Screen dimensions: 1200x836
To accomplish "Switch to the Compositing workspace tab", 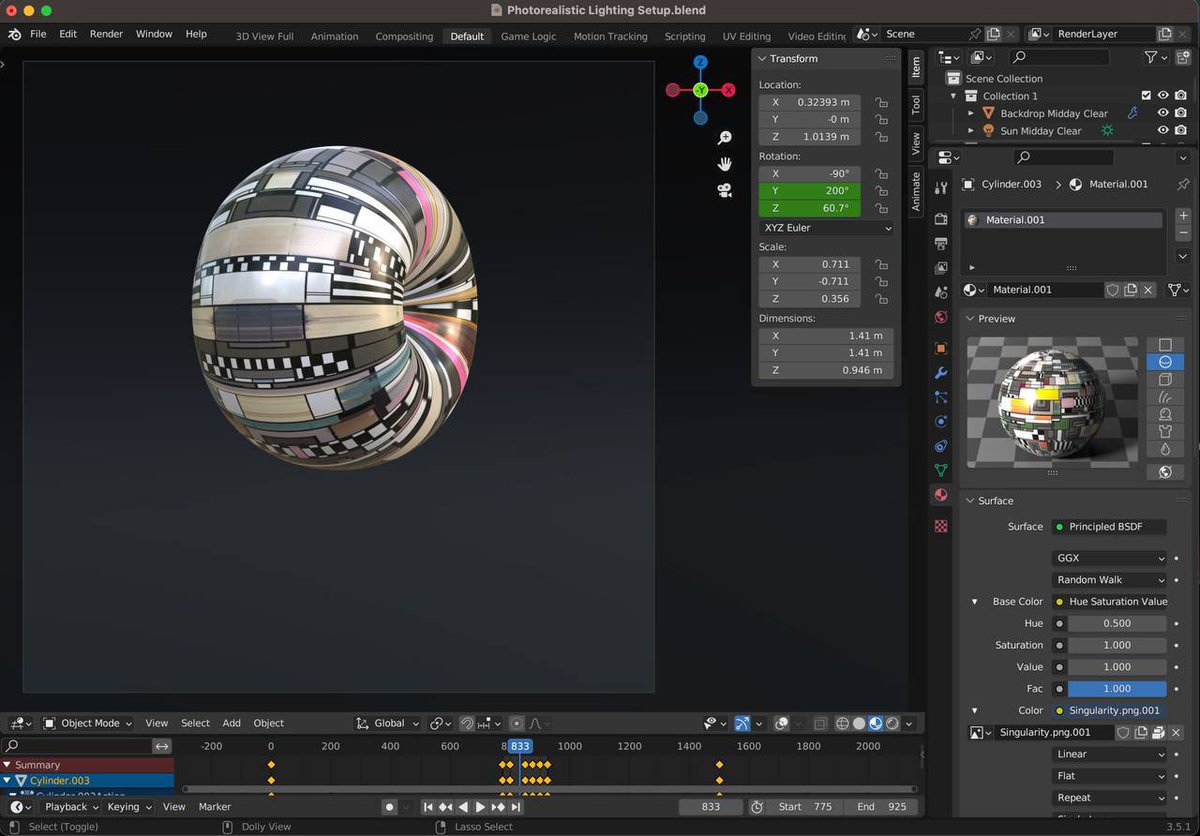I will point(404,36).
